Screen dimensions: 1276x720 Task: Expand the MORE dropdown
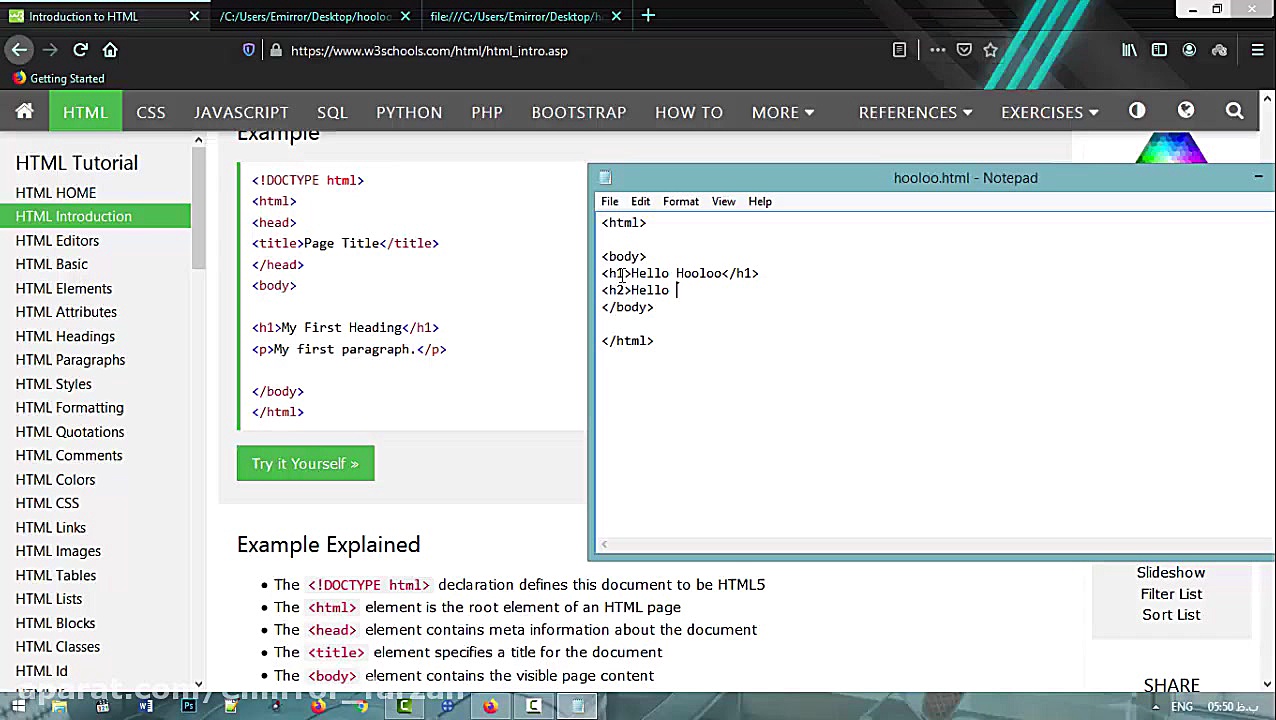point(782,112)
